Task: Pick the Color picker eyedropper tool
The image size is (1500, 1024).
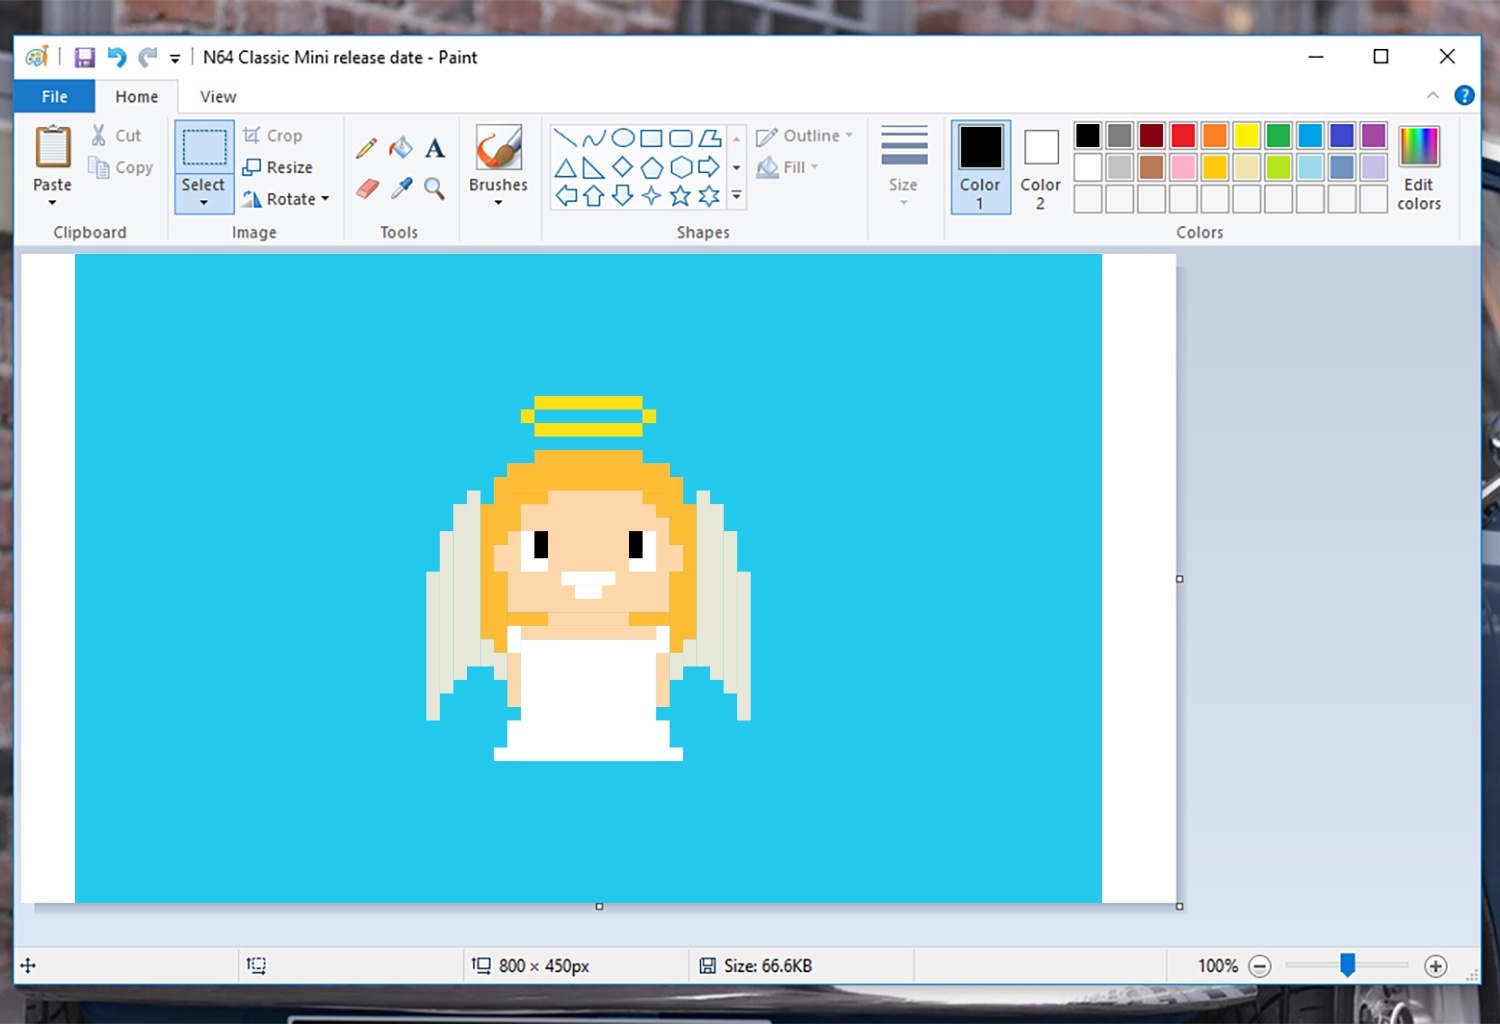Action: click(402, 188)
